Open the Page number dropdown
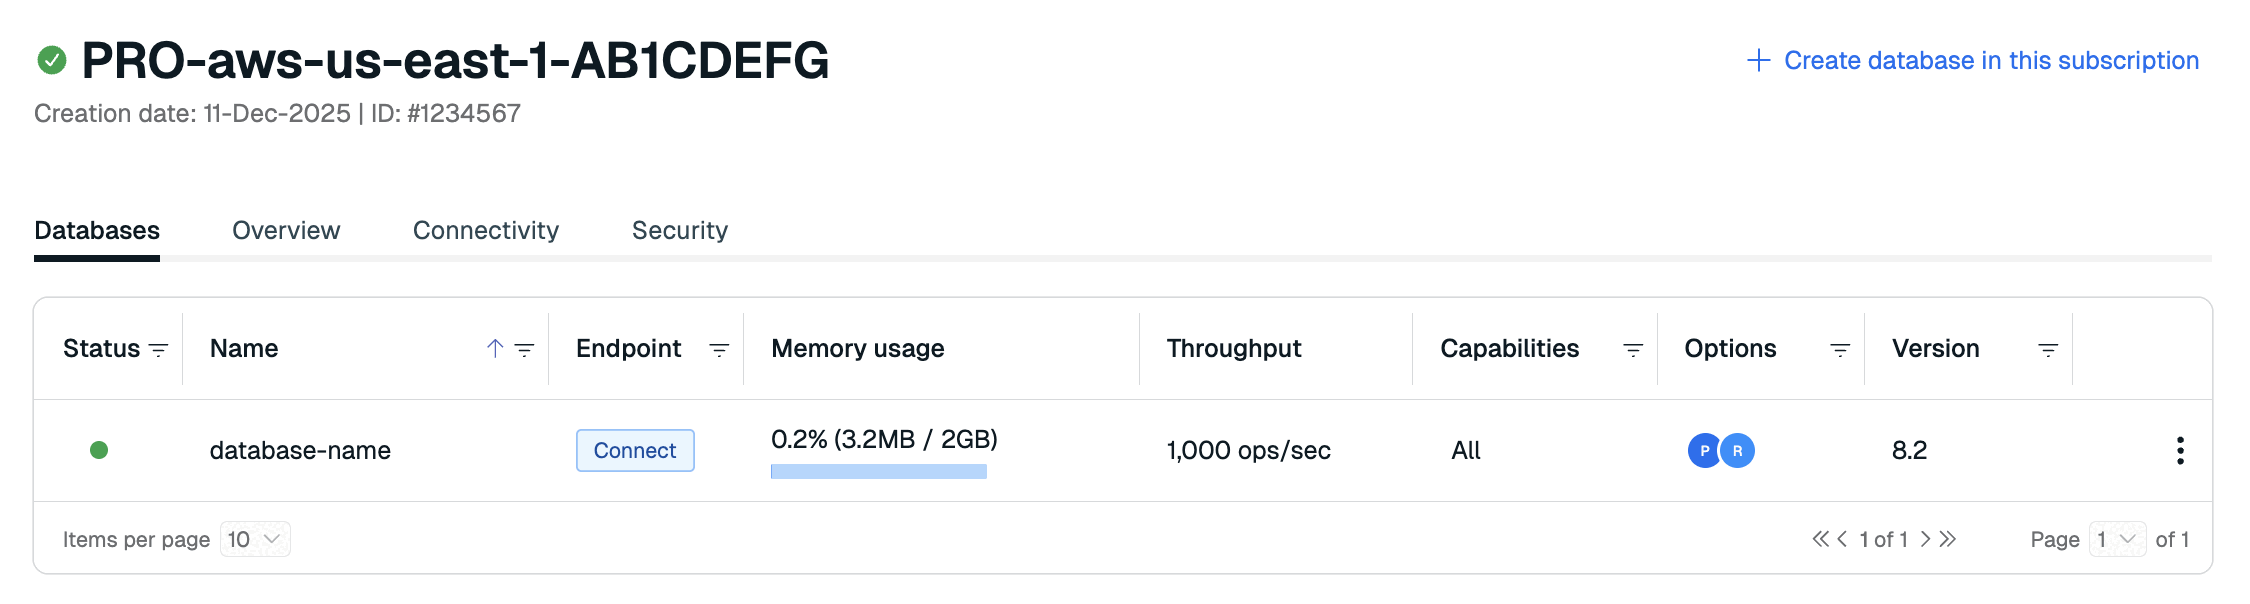Image resolution: width=2250 pixels, height=604 pixels. [x=2117, y=540]
